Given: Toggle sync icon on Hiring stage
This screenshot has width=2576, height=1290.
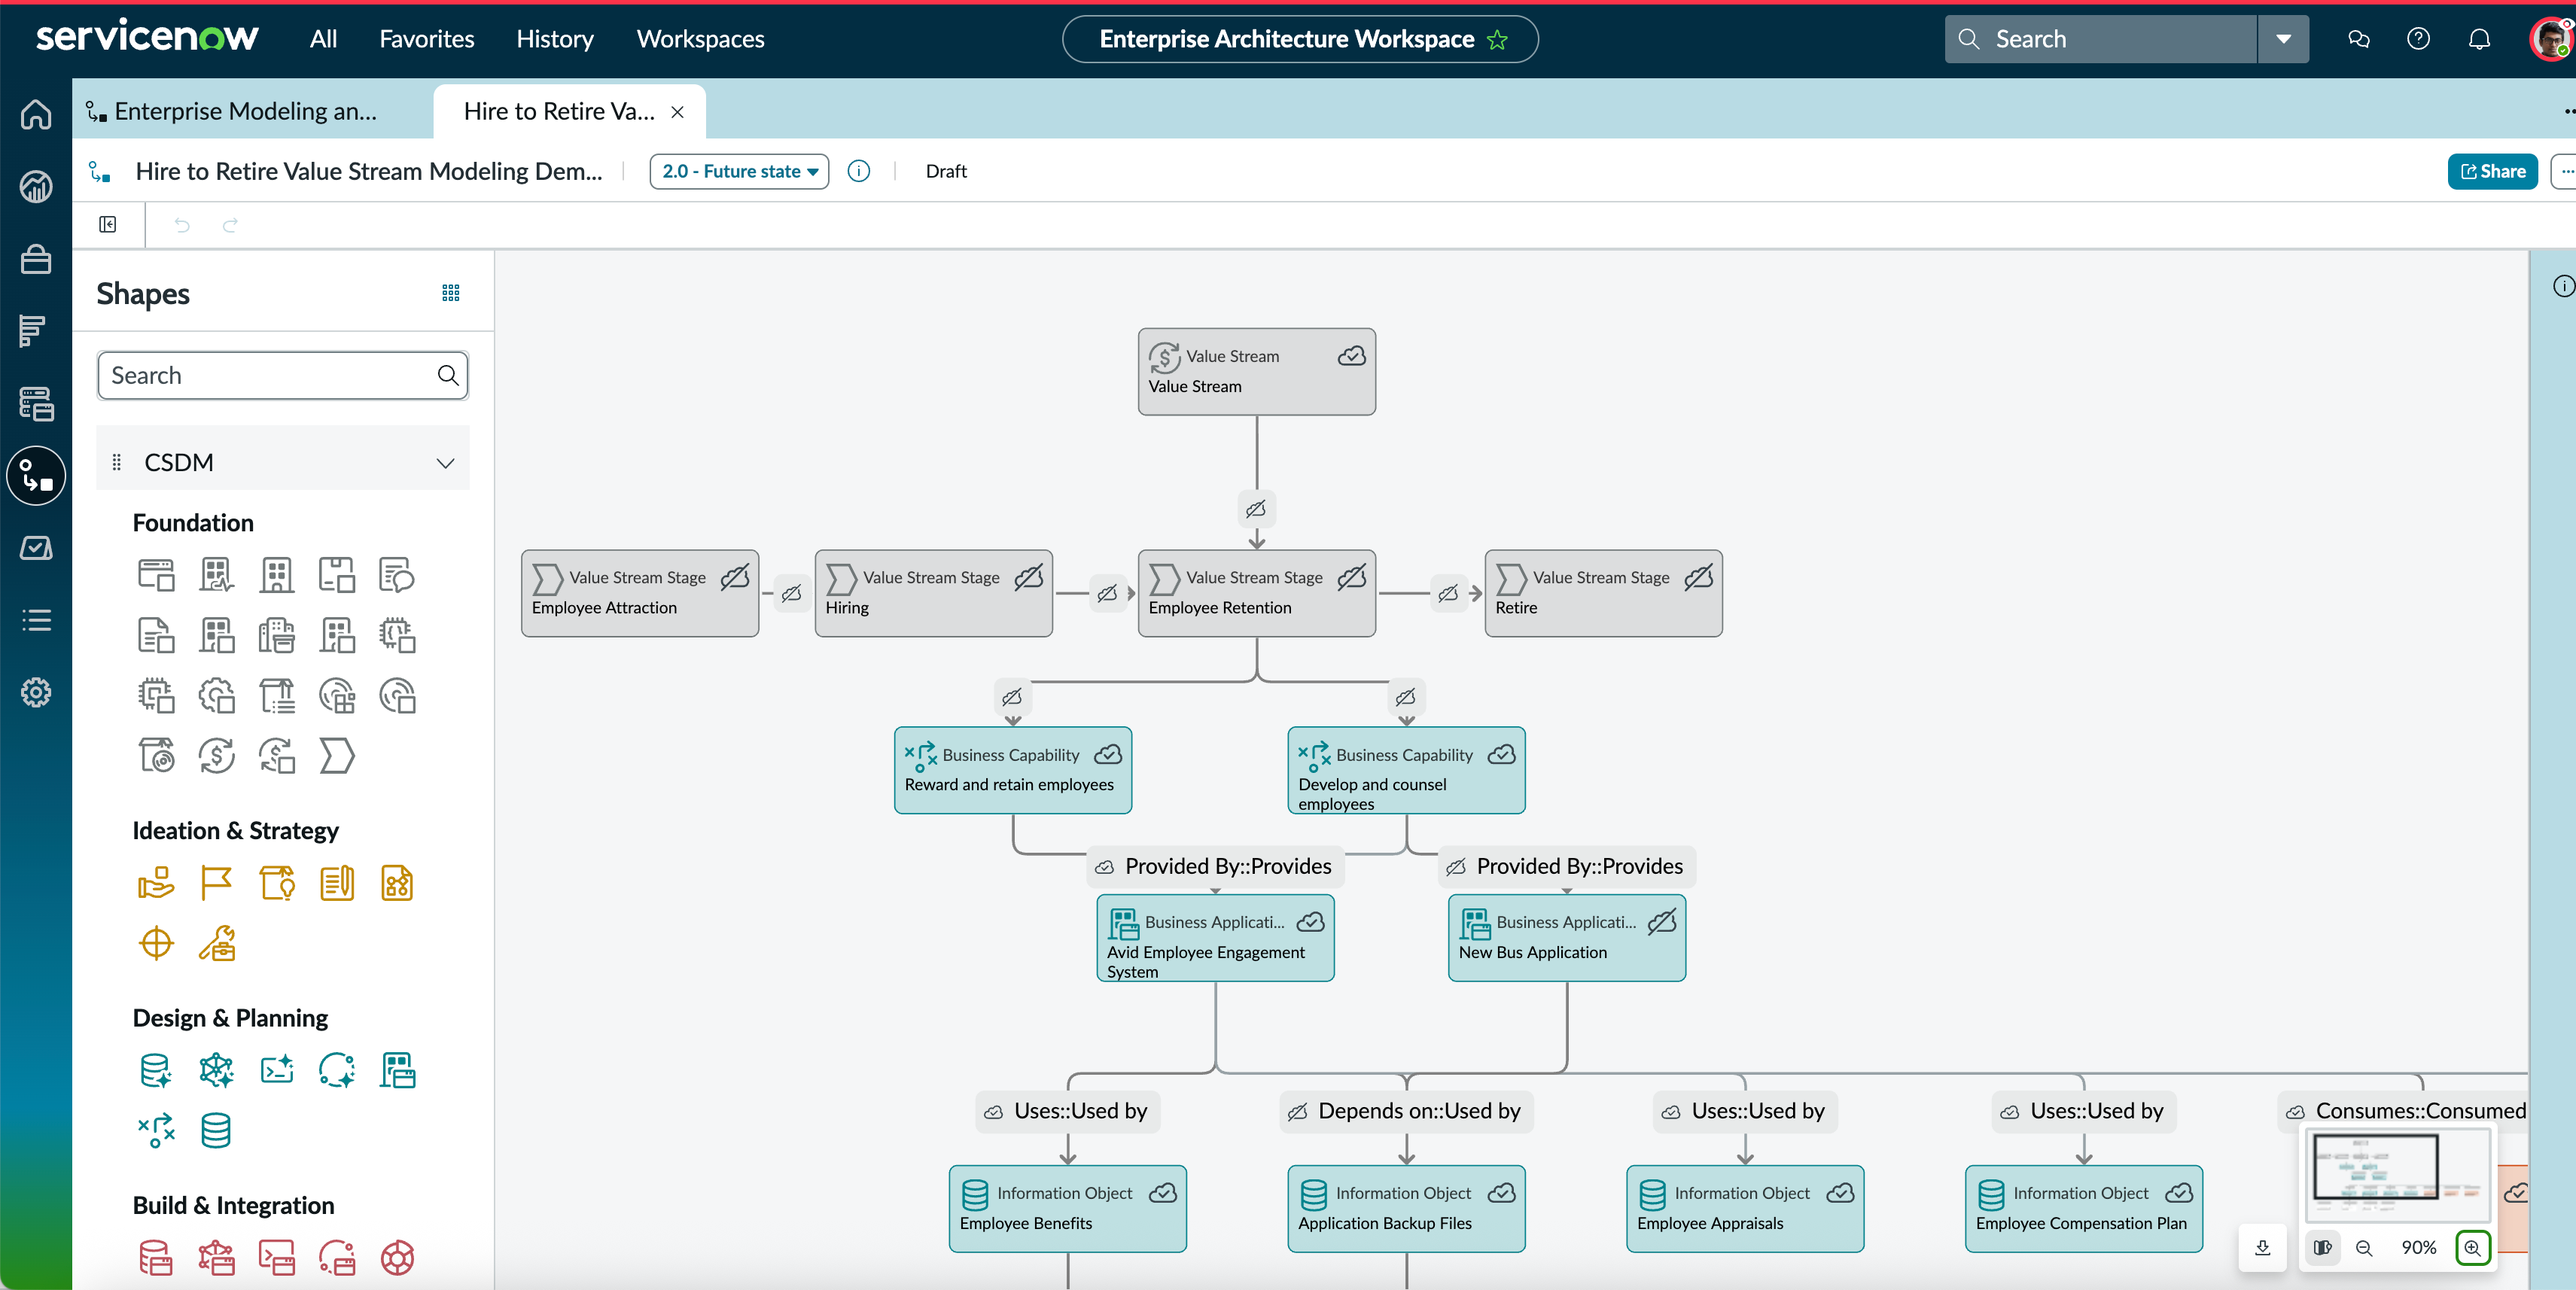Looking at the screenshot, I should (x=1029, y=577).
